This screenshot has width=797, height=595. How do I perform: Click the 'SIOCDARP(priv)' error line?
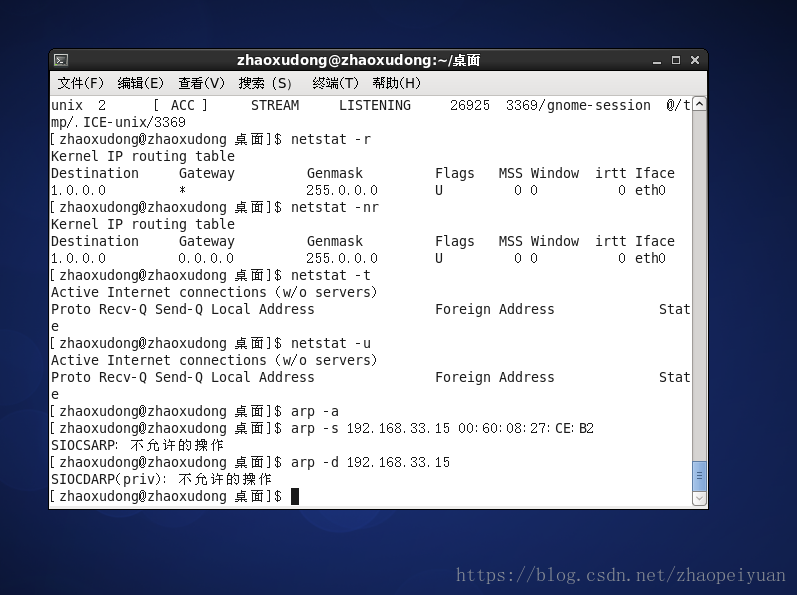161,479
